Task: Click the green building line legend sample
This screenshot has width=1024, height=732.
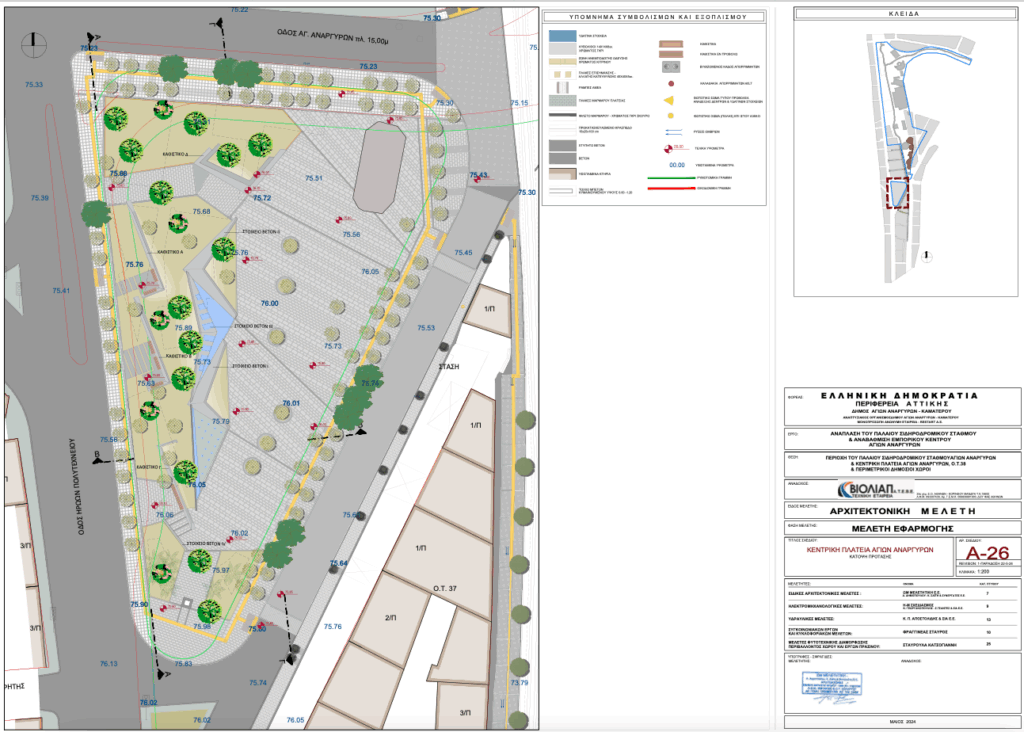Action: [671, 178]
